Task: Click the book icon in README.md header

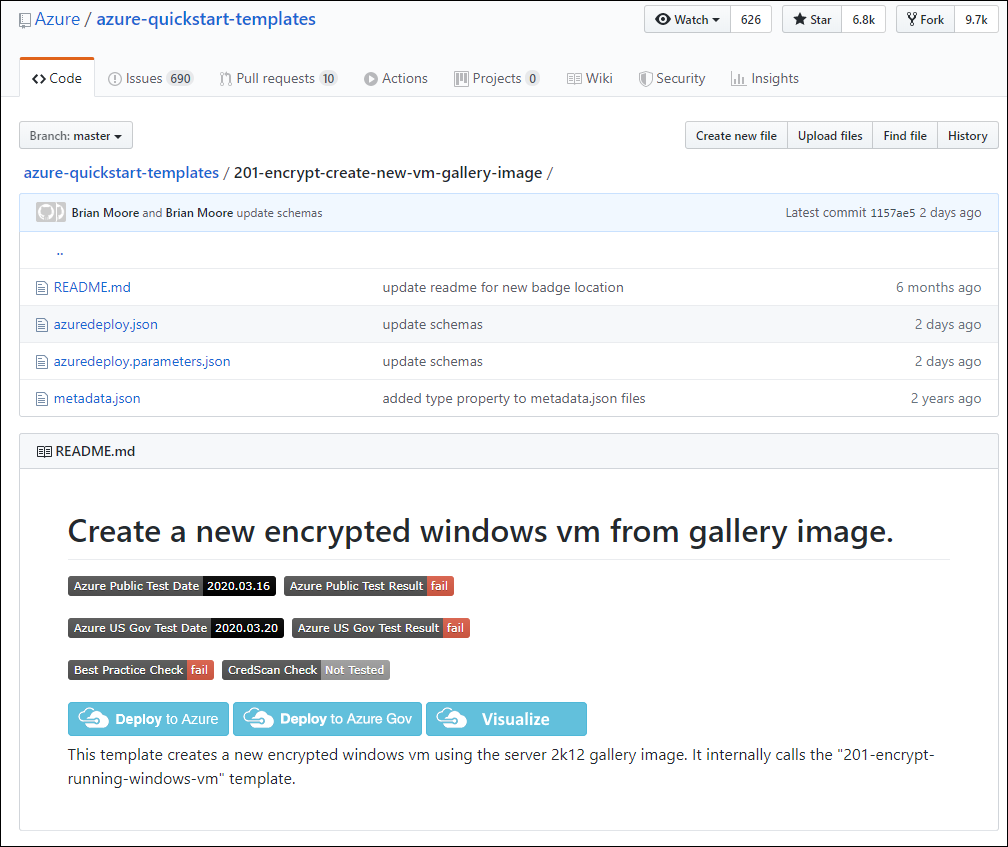Action: [44, 452]
